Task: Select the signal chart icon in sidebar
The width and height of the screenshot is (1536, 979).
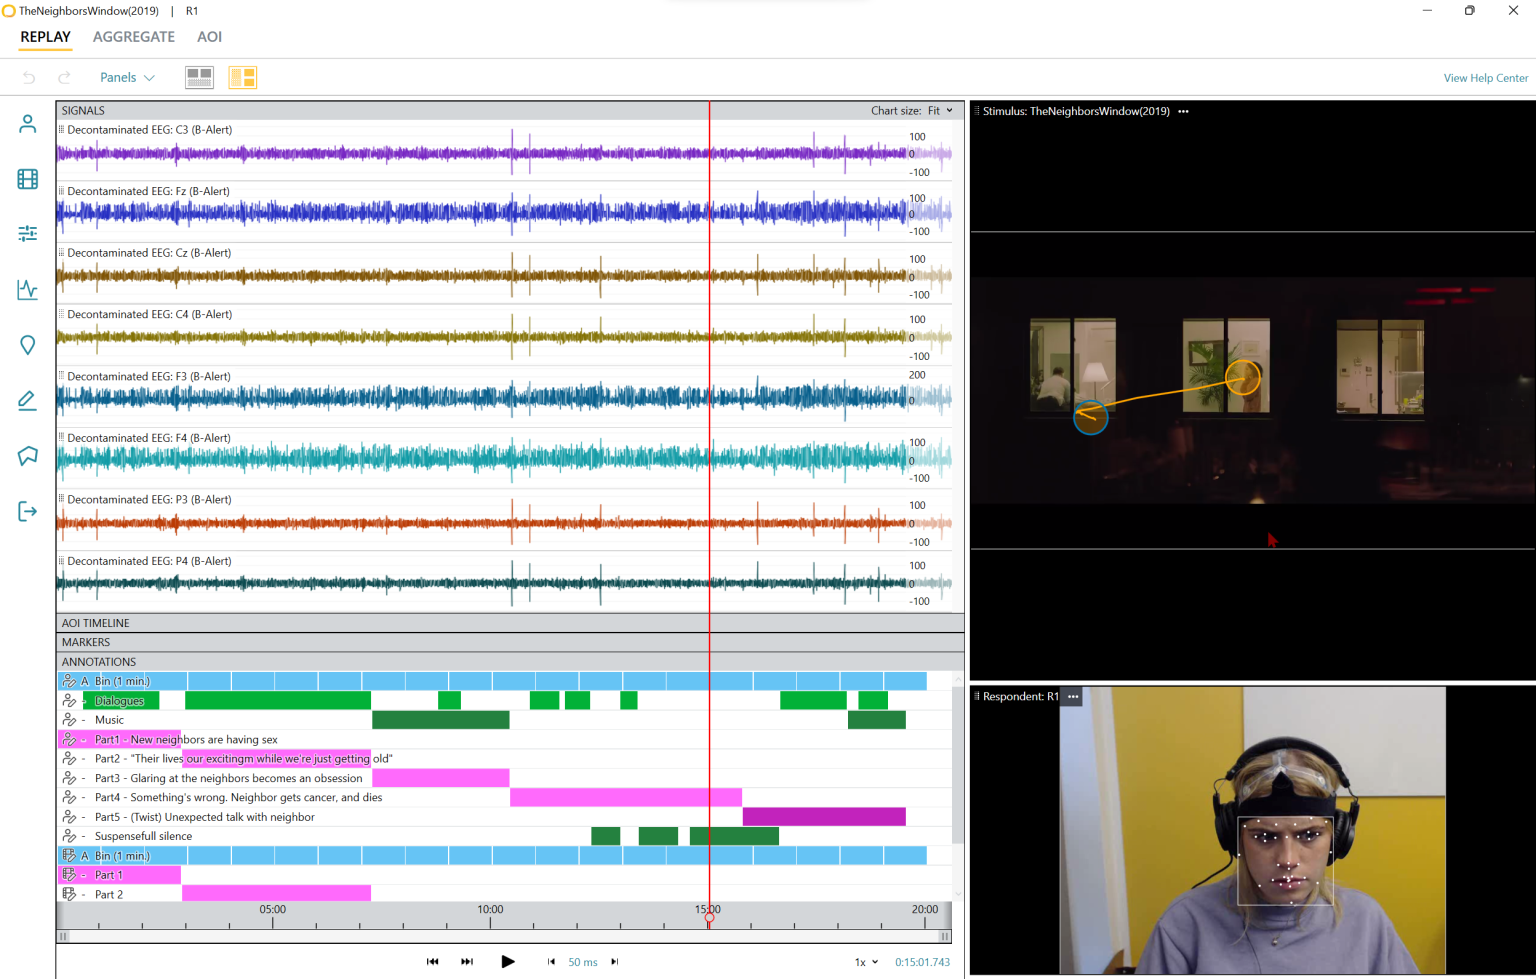Action: point(28,290)
